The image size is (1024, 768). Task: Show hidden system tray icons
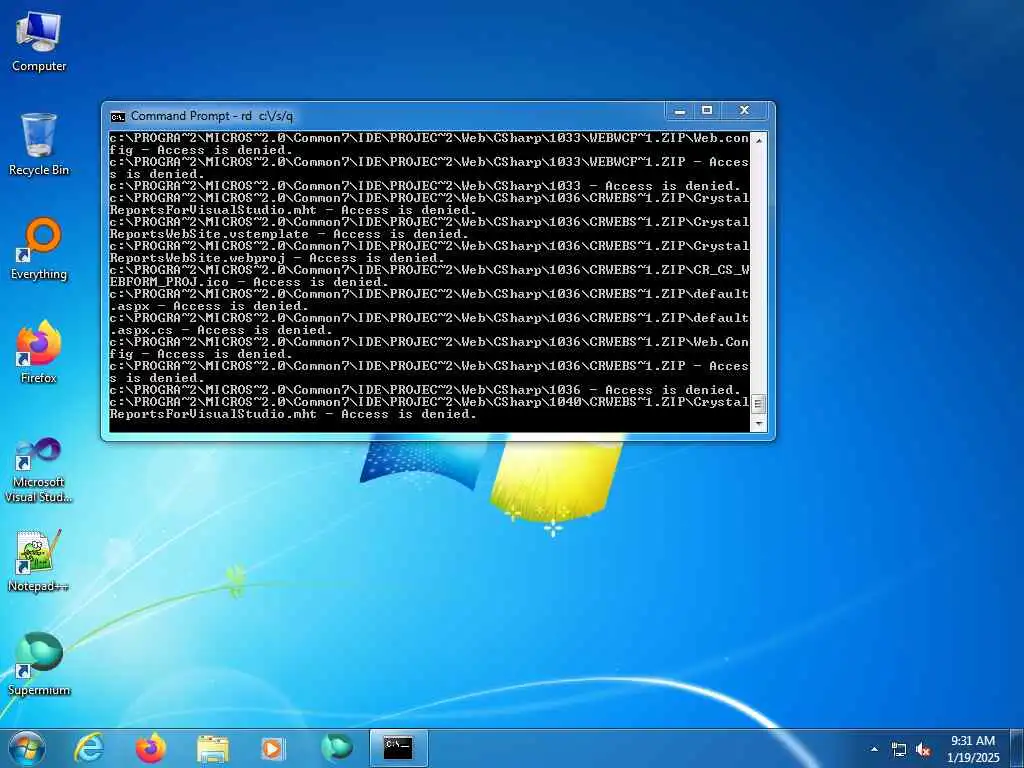point(874,749)
